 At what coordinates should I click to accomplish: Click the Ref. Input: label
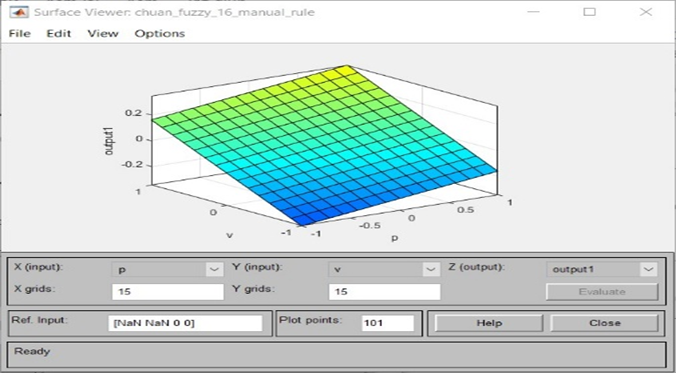[x=39, y=320]
